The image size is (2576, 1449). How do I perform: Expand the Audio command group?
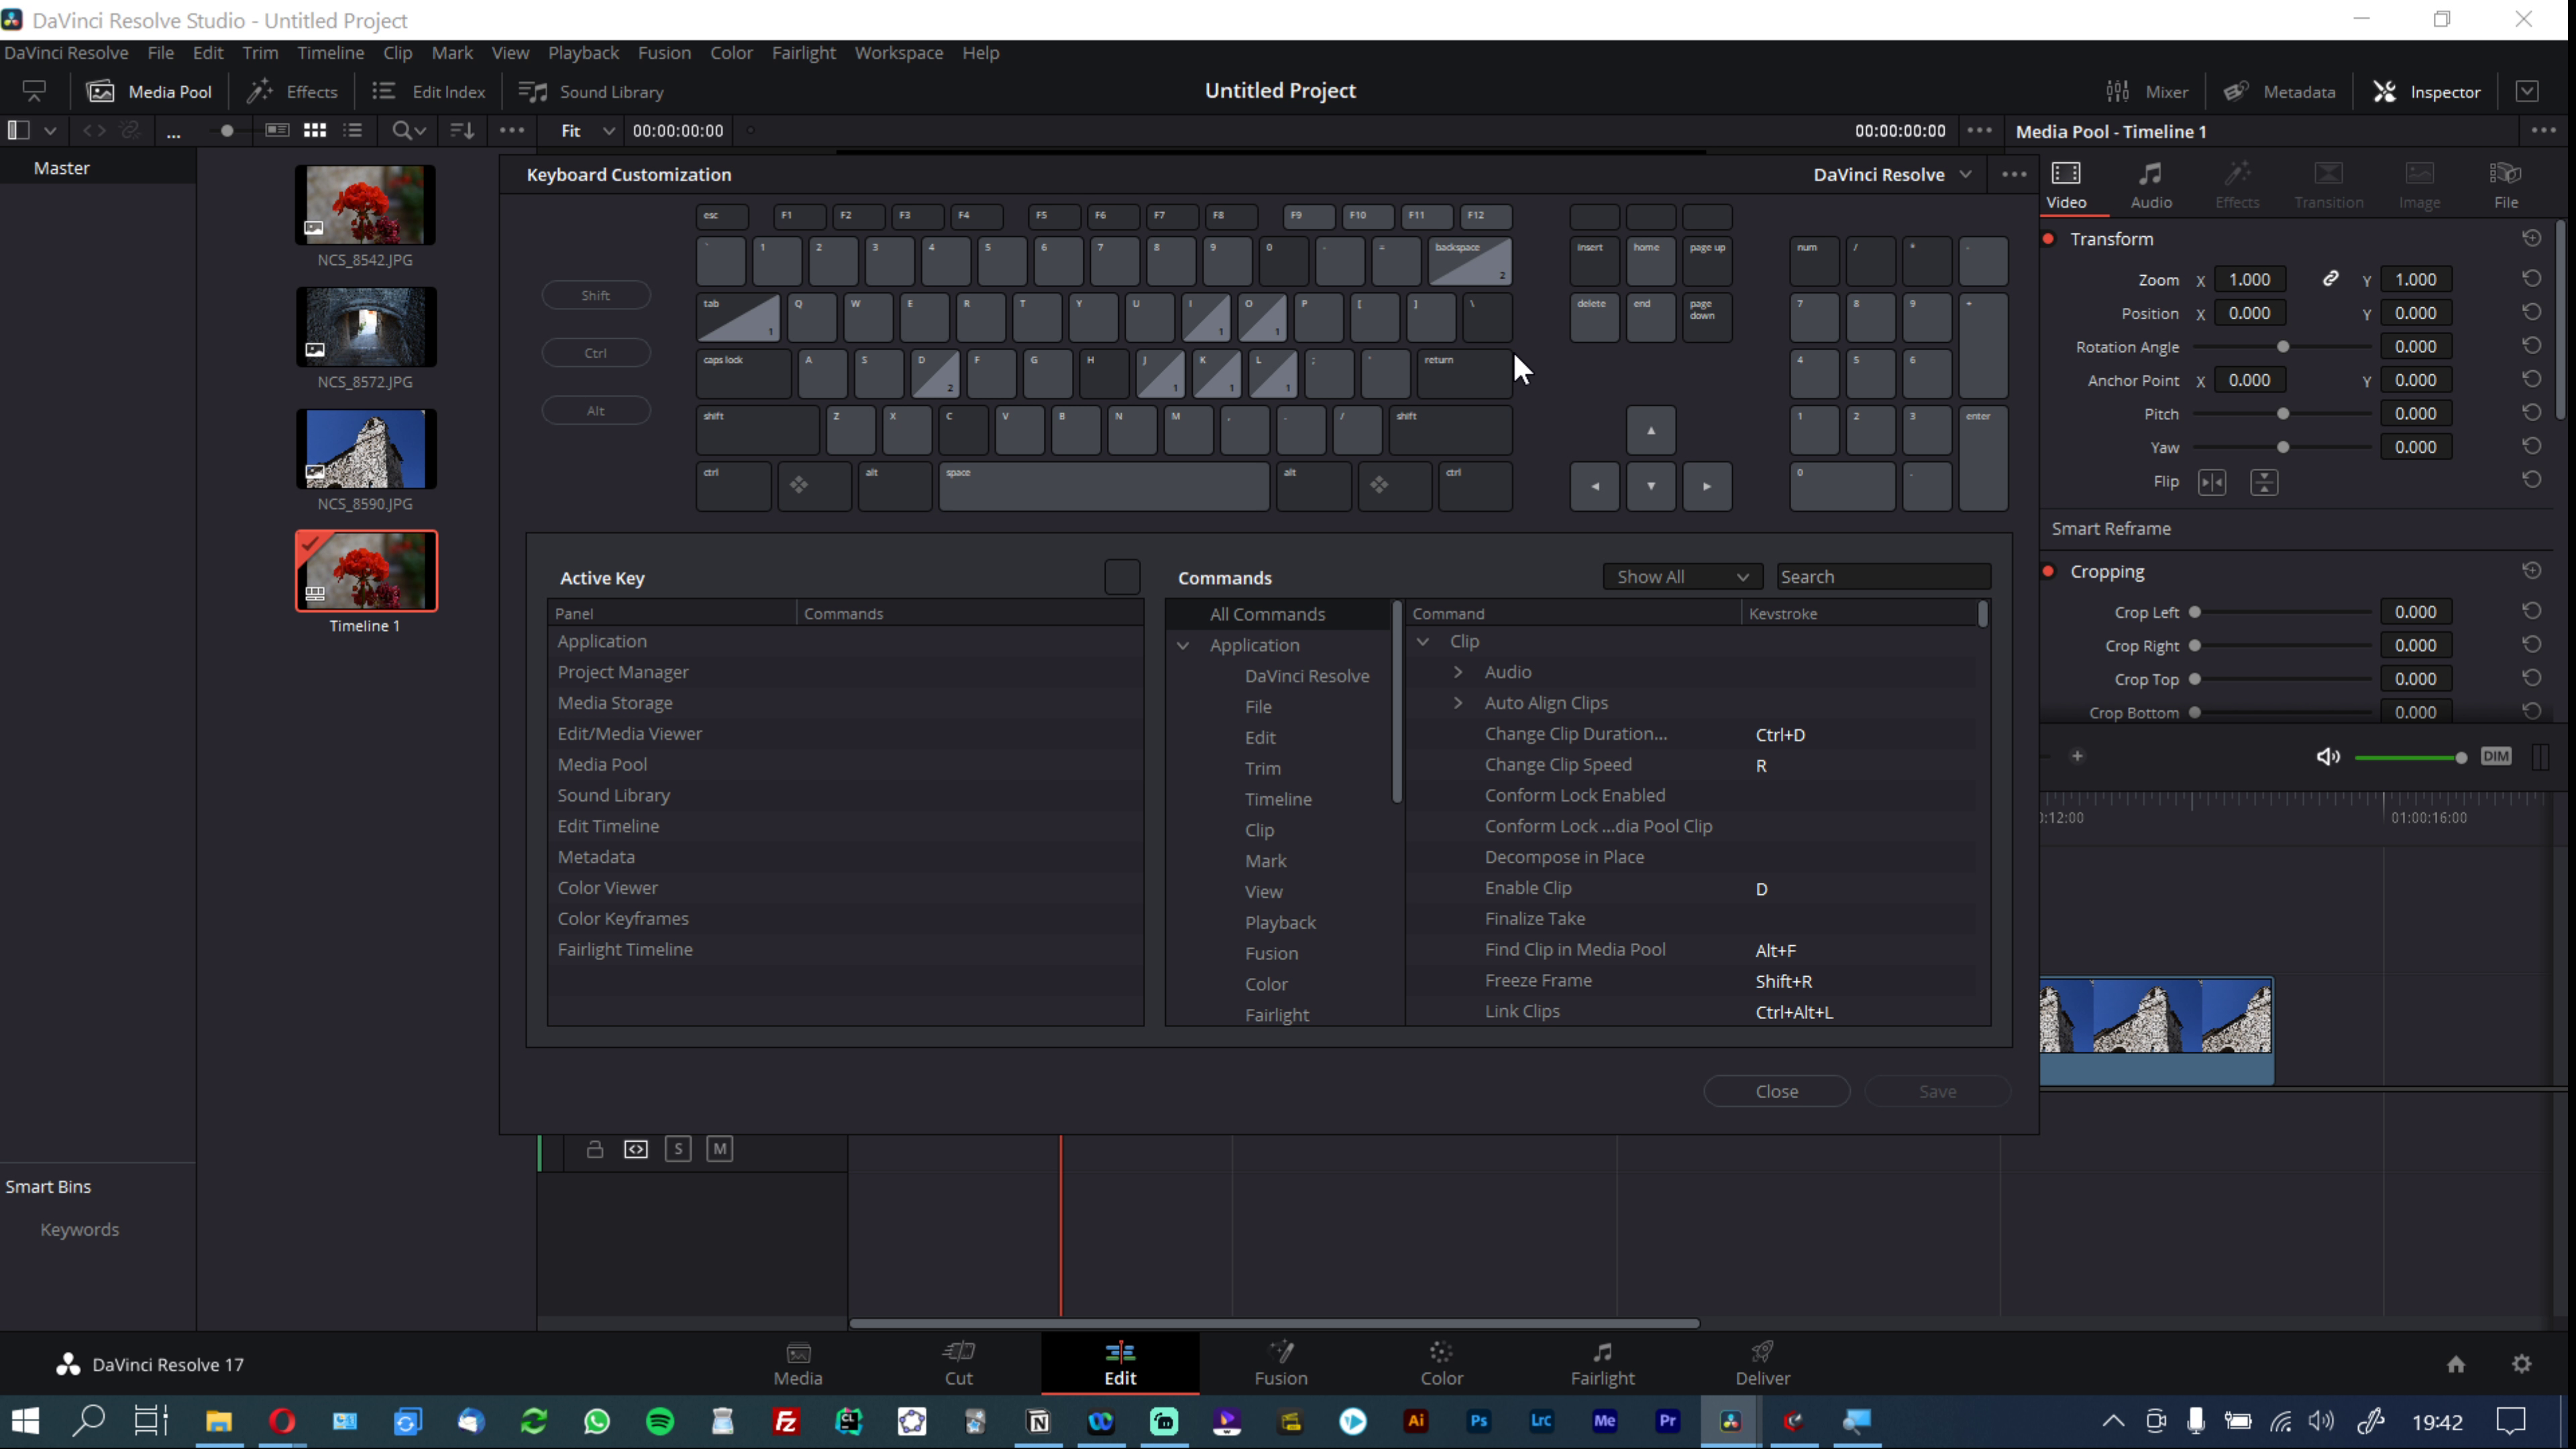1458,672
